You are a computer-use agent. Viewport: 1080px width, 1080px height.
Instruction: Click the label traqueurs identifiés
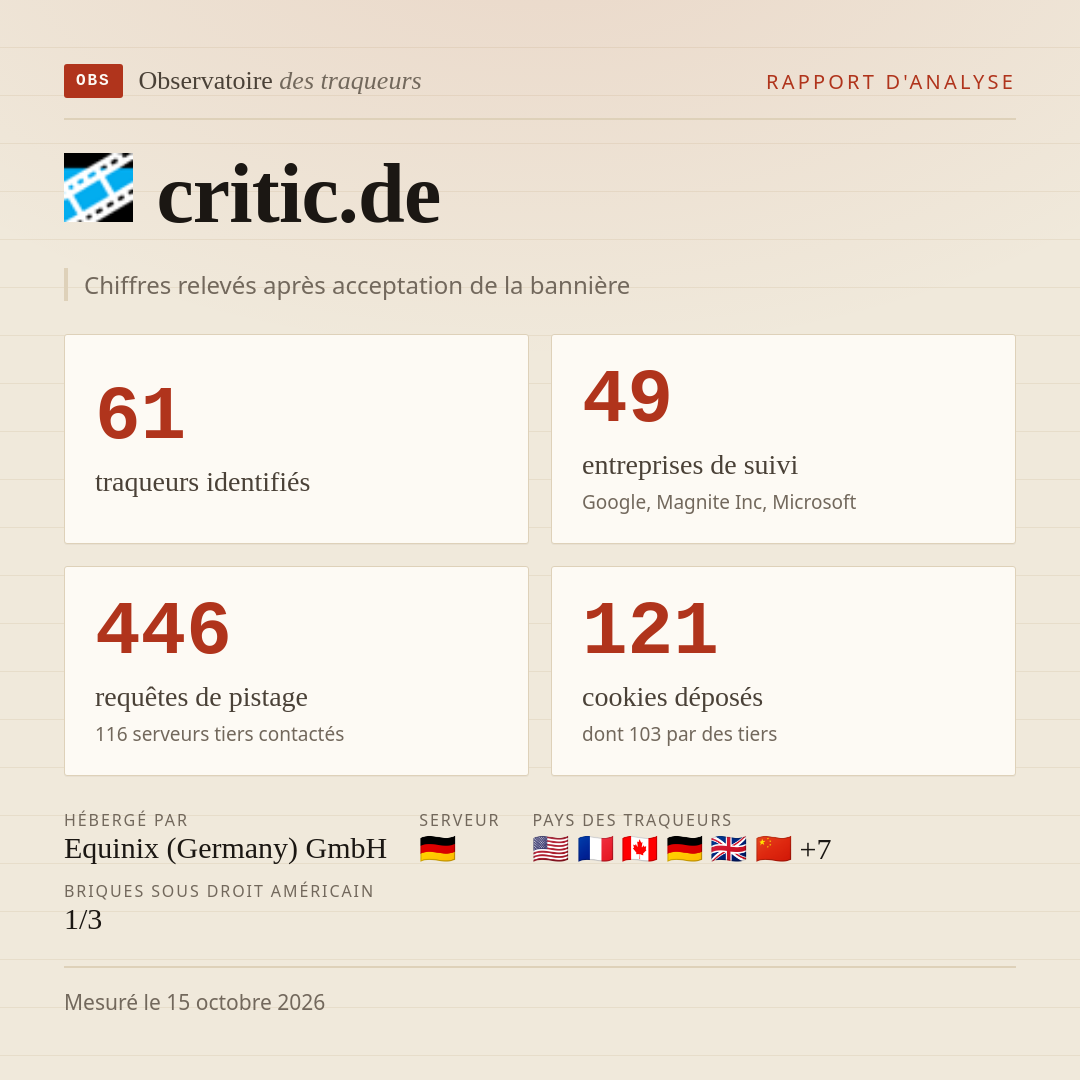tap(202, 482)
